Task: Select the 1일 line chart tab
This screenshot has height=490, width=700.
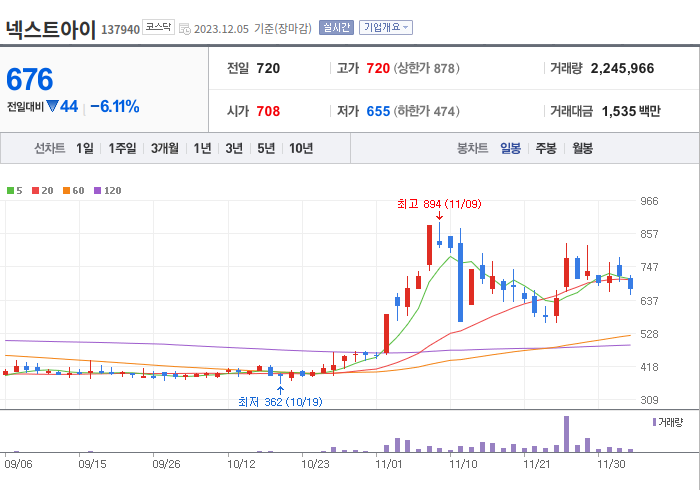Action: click(85, 148)
